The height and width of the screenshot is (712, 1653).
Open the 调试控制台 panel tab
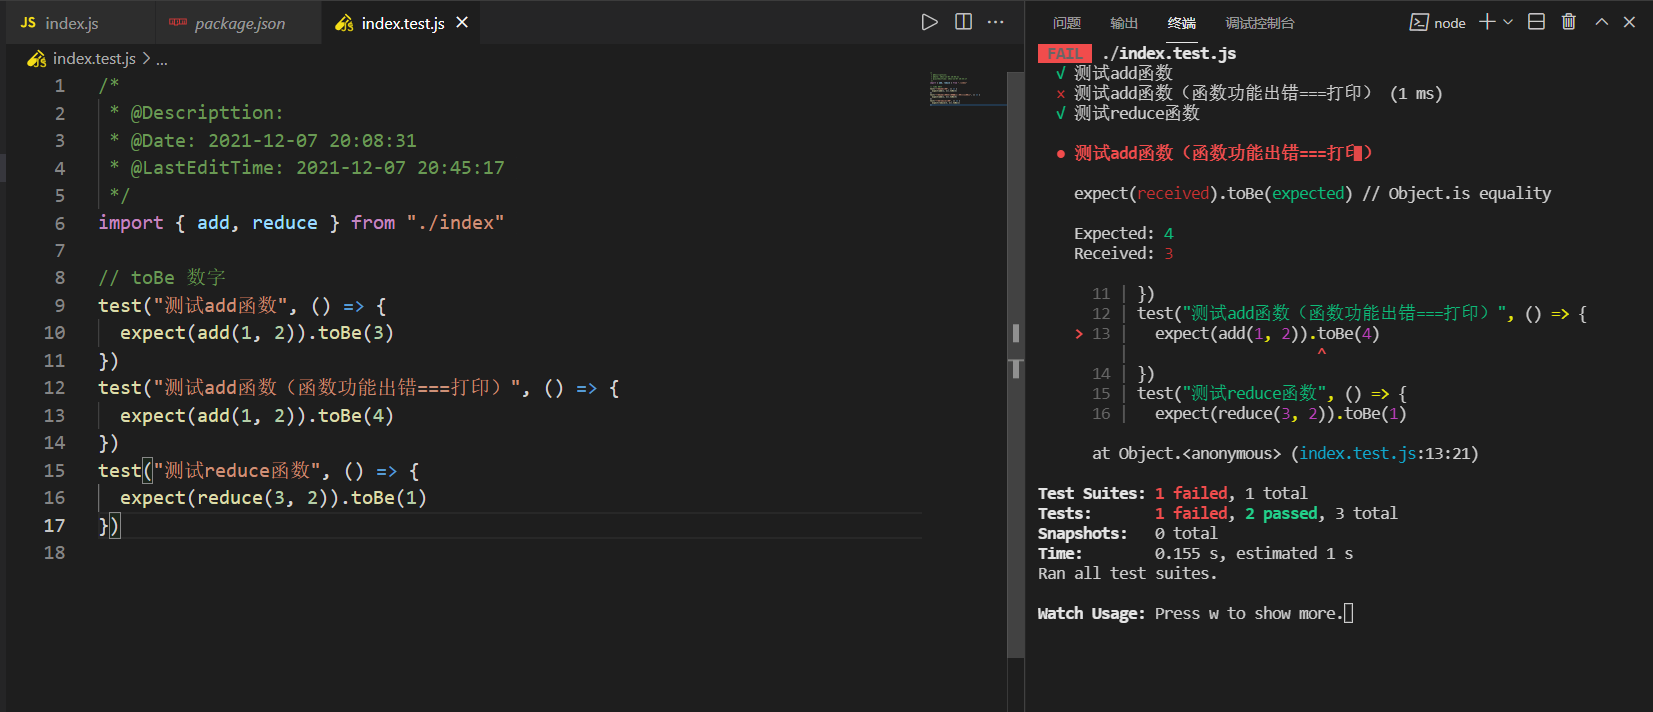pyautogui.click(x=1260, y=23)
